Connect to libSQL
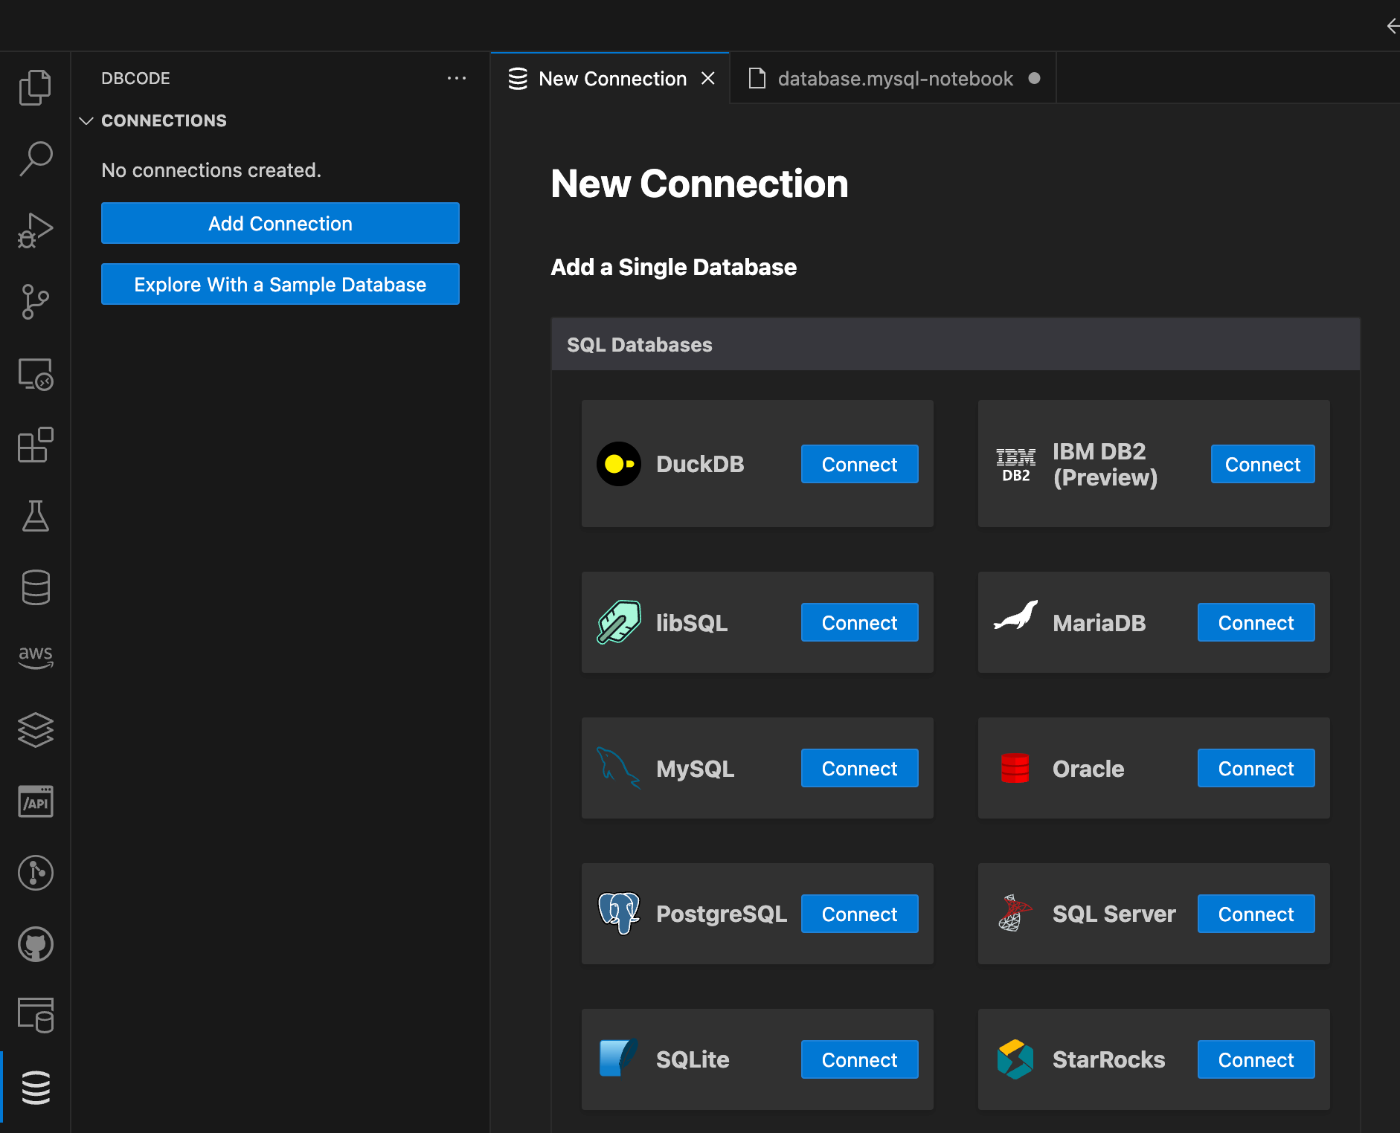 859,622
